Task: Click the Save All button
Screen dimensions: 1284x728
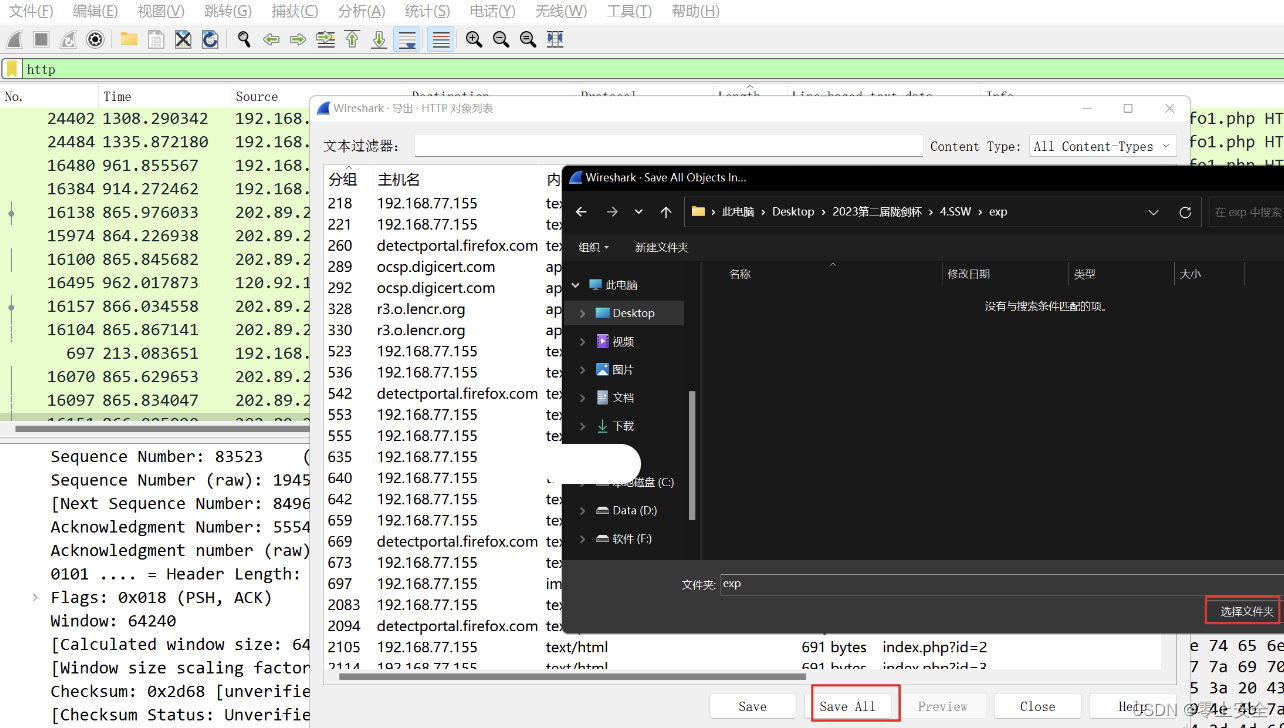Action: (847, 706)
